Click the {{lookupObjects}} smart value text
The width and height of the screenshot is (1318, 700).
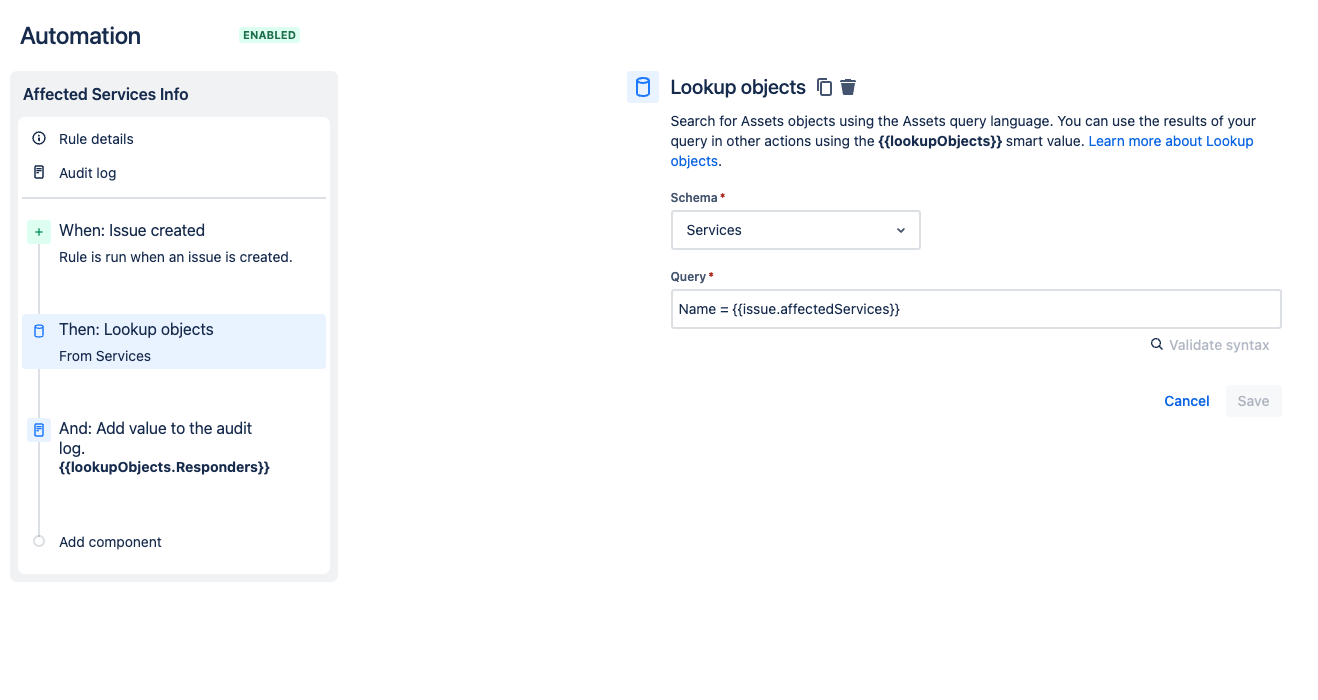pos(940,141)
